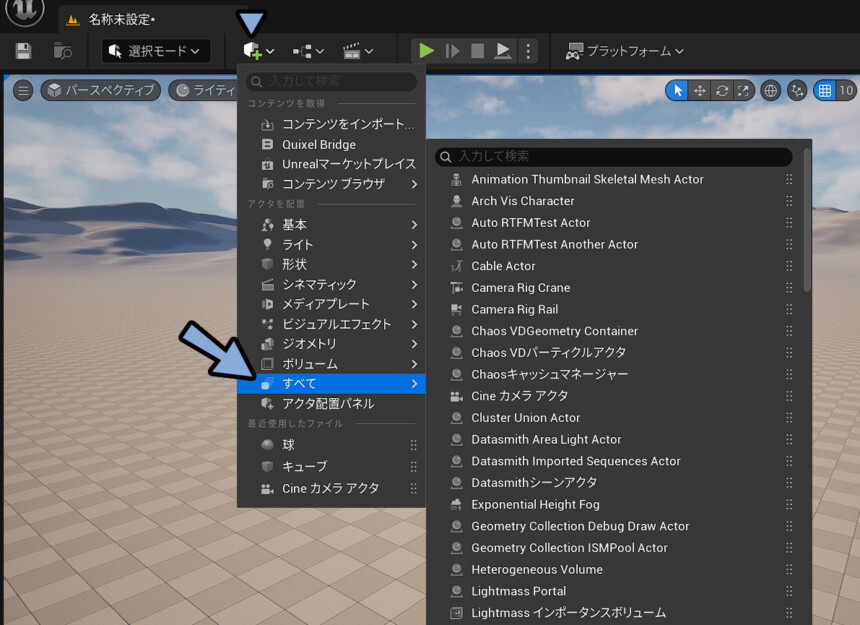Viewport: 860px width, 625px height.
Task: Open grid snap value 10
Action: [x=846, y=90]
